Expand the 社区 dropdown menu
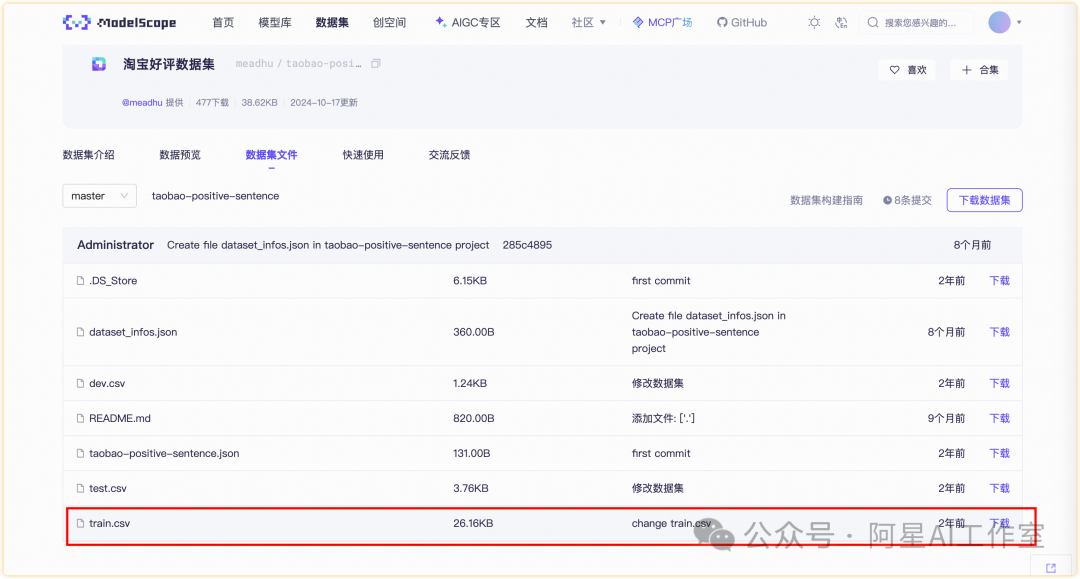Screen dimensions: 1080x579 pyautogui.click(x=588, y=23)
